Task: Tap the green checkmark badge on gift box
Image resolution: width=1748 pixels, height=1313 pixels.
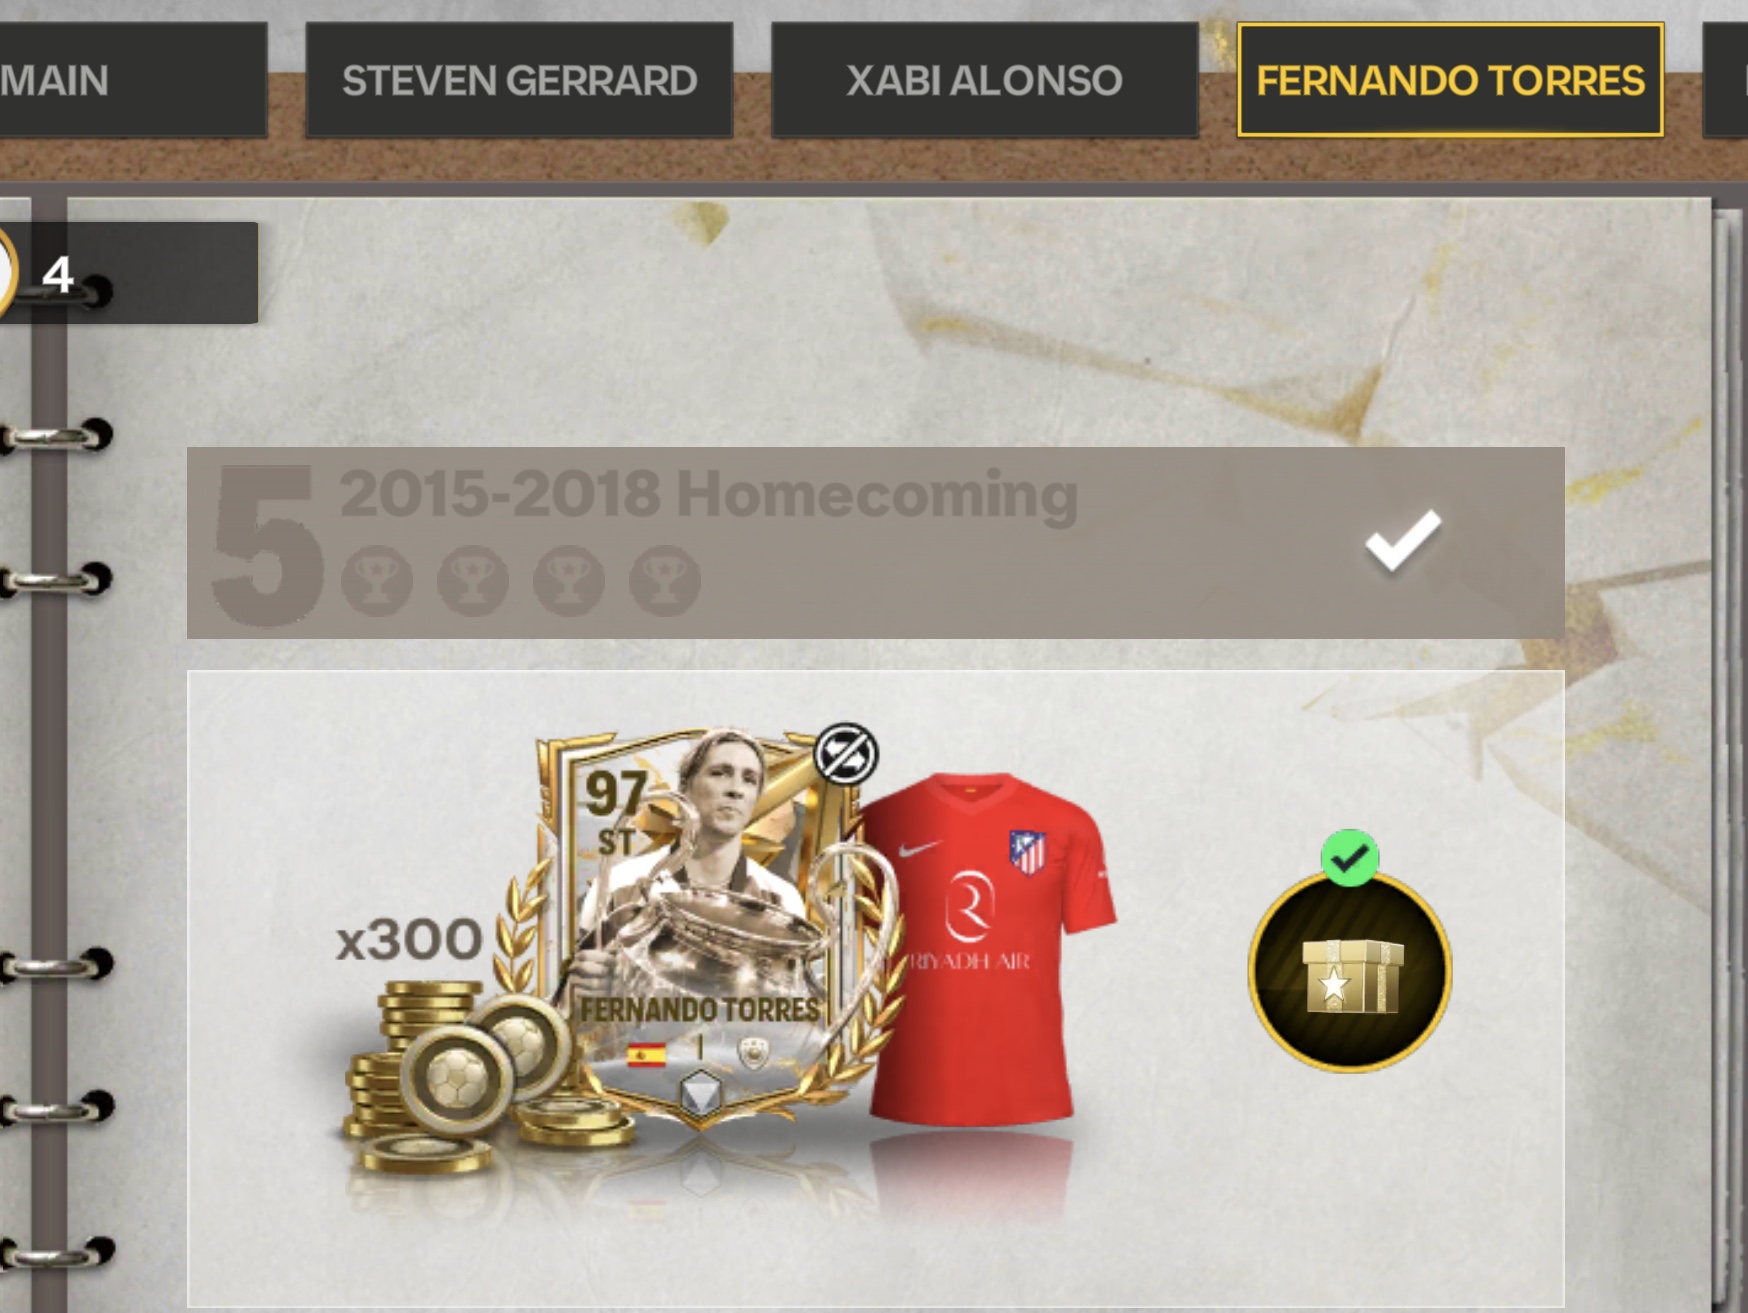Action: coord(1350,858)
